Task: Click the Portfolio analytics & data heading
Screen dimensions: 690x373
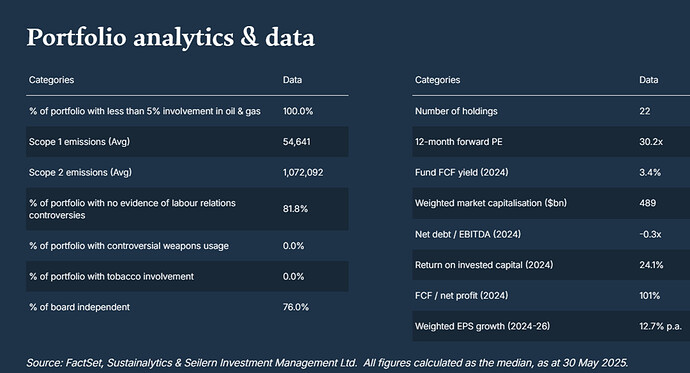Action: pos(171,38)
